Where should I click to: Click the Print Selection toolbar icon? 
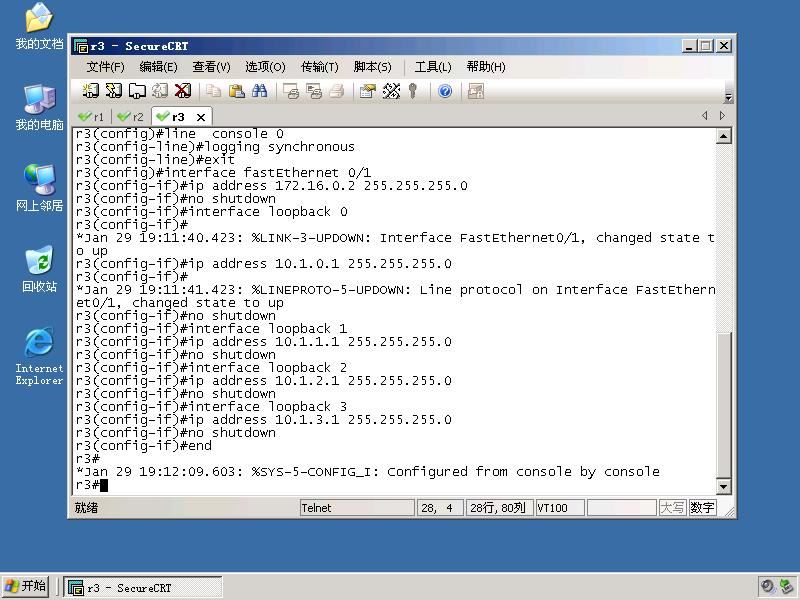(314, 91)
